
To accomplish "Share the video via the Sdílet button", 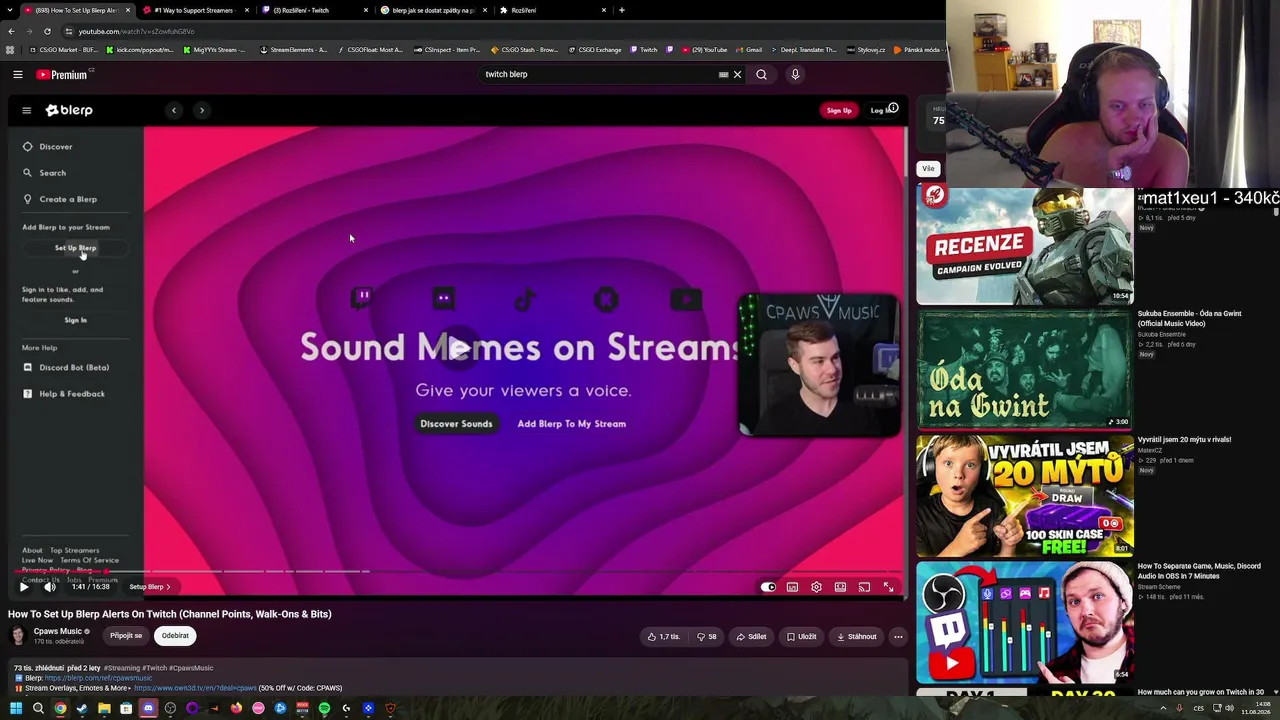I will tap(751, 636).
